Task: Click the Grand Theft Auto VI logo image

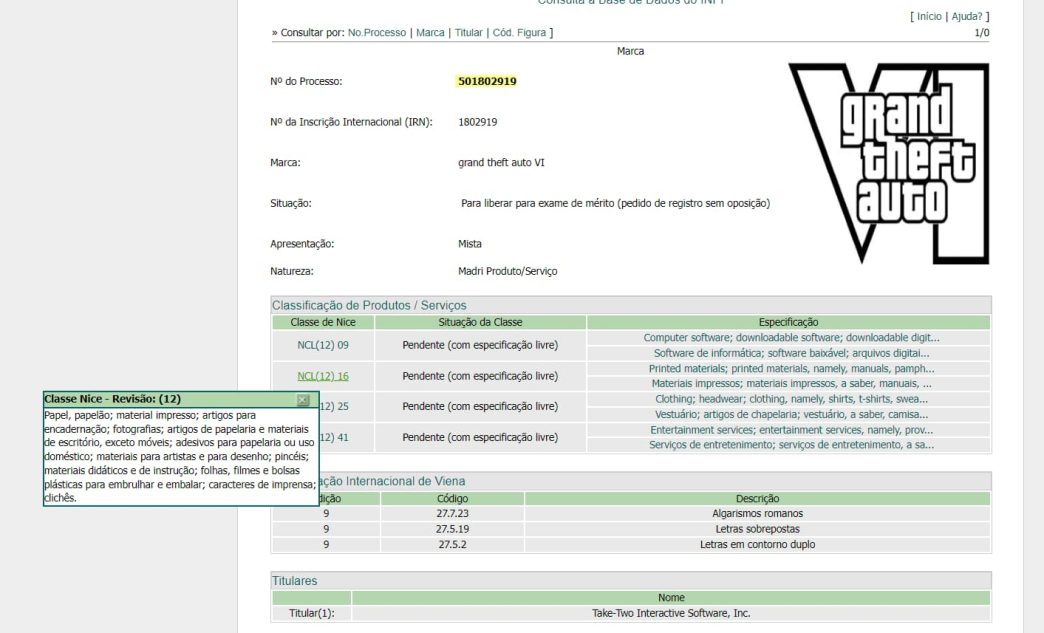Action: pos(890,163)
